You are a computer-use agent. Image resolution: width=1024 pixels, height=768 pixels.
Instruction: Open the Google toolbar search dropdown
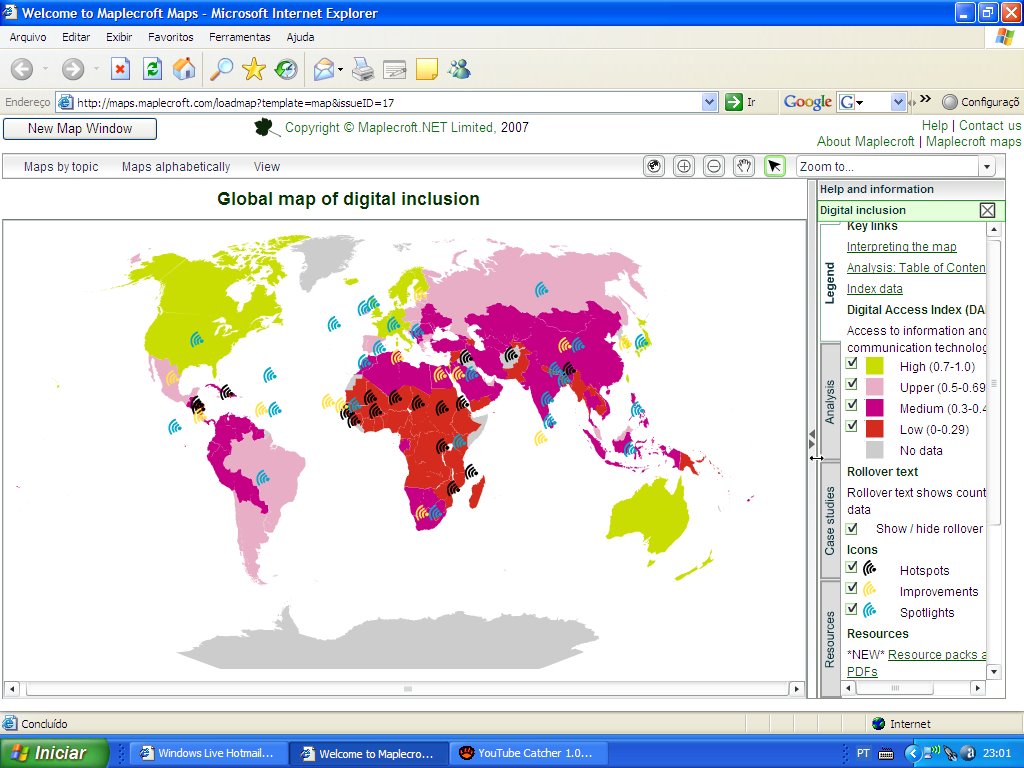point(898,102)
